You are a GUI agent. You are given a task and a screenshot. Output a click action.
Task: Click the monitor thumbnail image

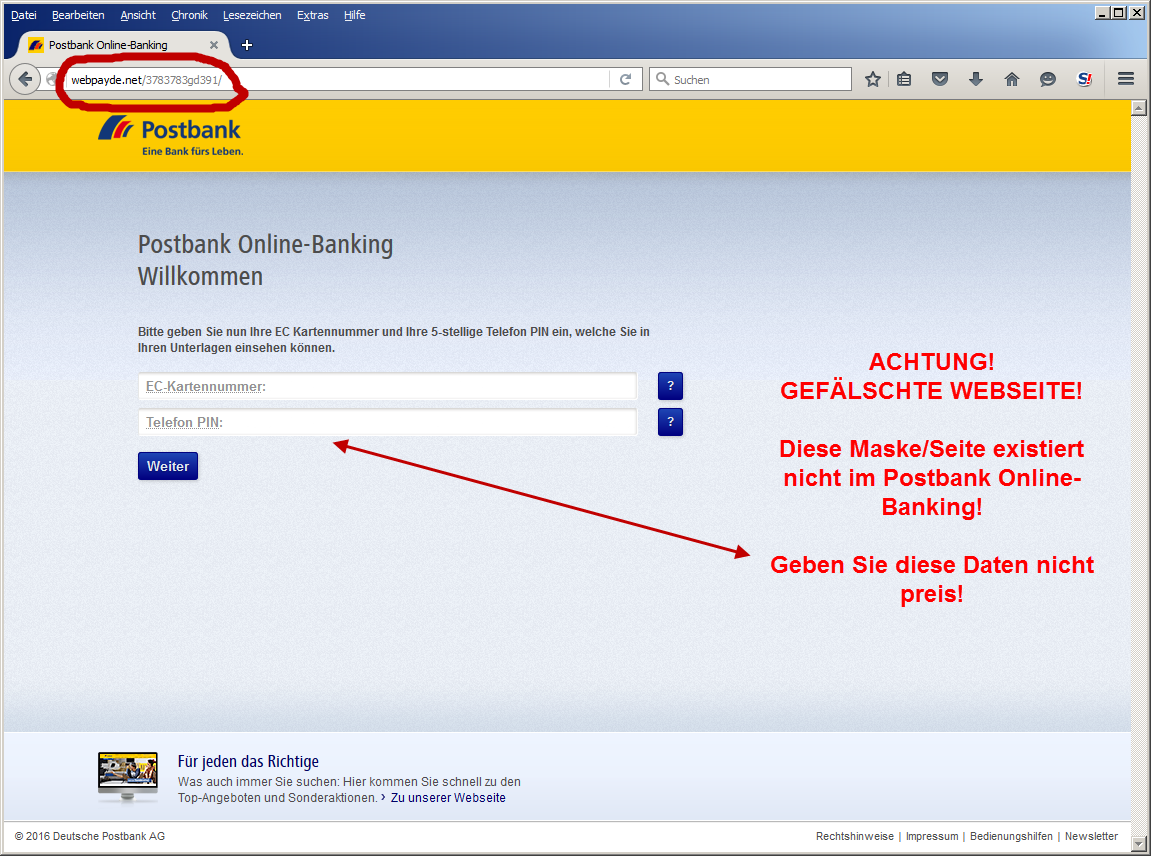[x=128, y=777]
